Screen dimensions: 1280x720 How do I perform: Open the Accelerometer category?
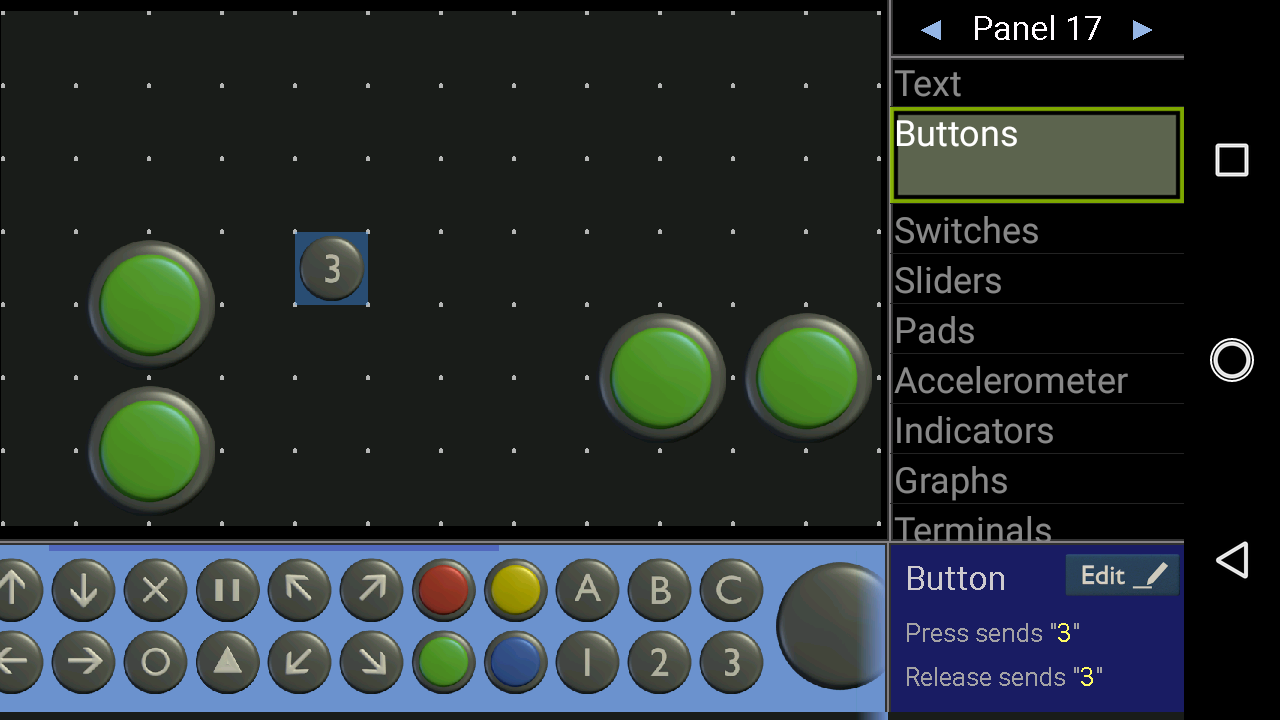[1037, 380]
